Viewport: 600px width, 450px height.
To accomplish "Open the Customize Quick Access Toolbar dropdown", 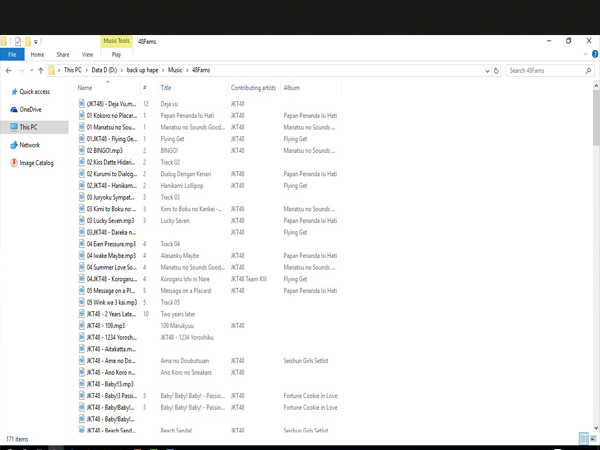I will [36, 42].
